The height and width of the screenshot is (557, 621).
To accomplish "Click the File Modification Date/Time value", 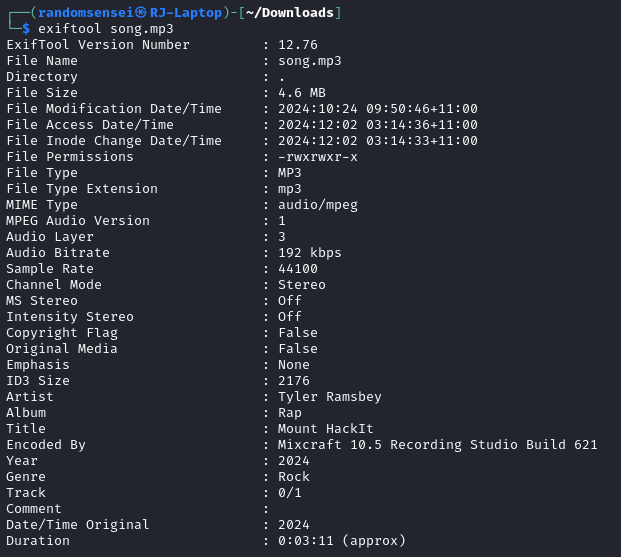I will coord(378,109).
